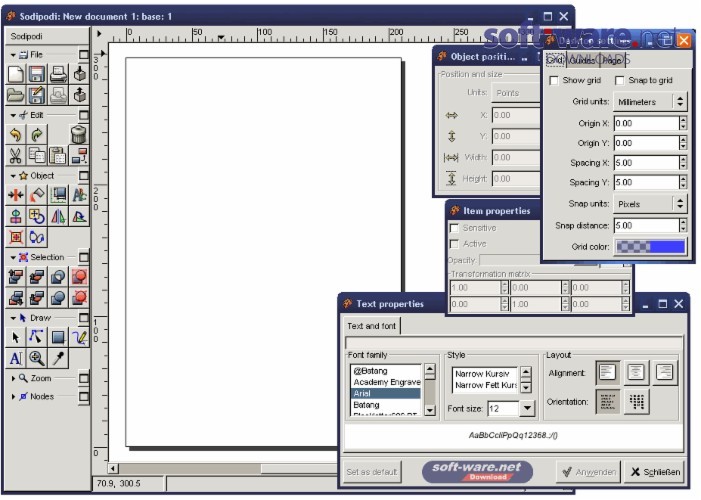
Task: Open the Grid units Millimeters dropdown
Action: [650, 102]
